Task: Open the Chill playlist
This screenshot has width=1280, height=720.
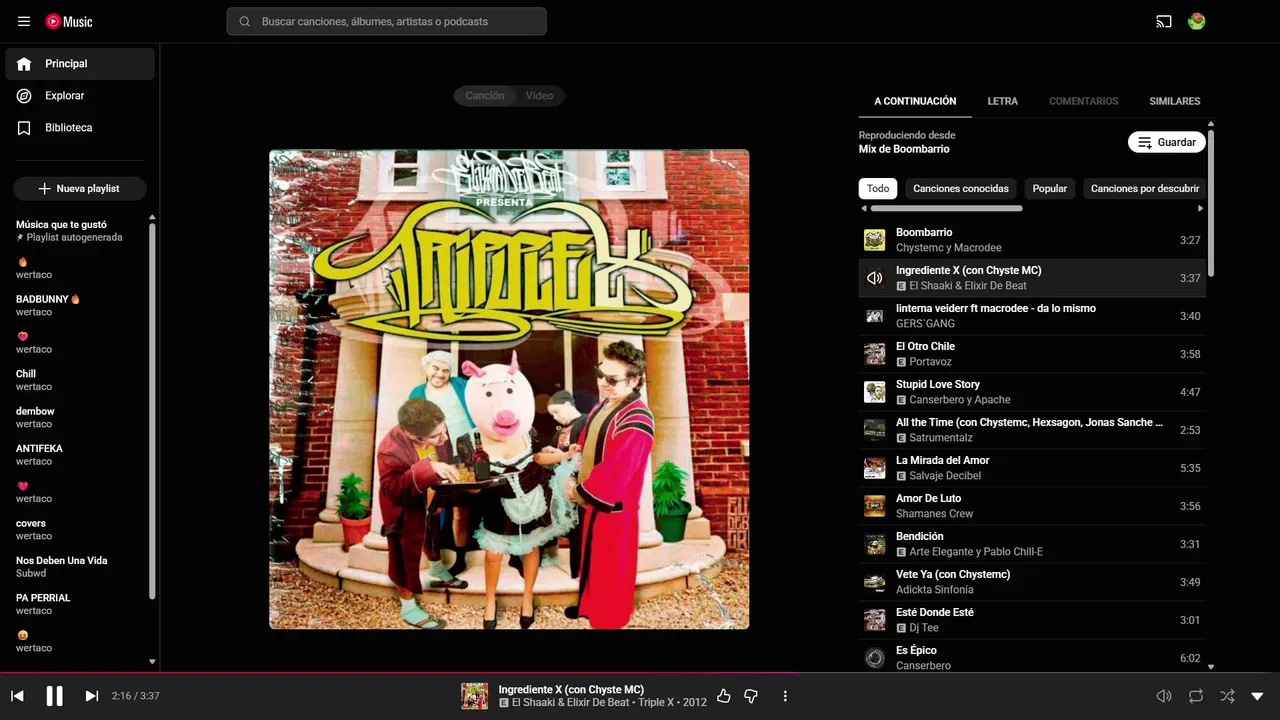Action: tap(80, 380)
